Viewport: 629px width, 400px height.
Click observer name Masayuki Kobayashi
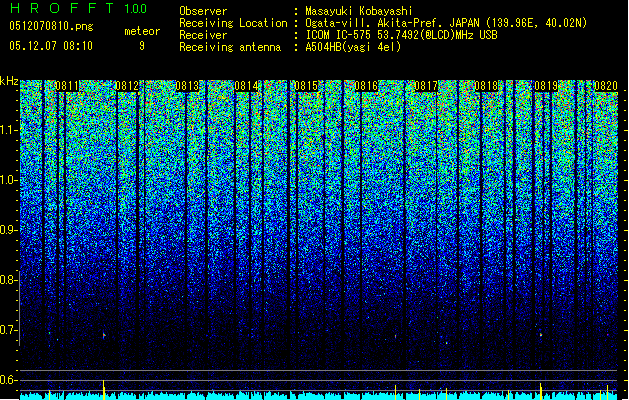359,11
